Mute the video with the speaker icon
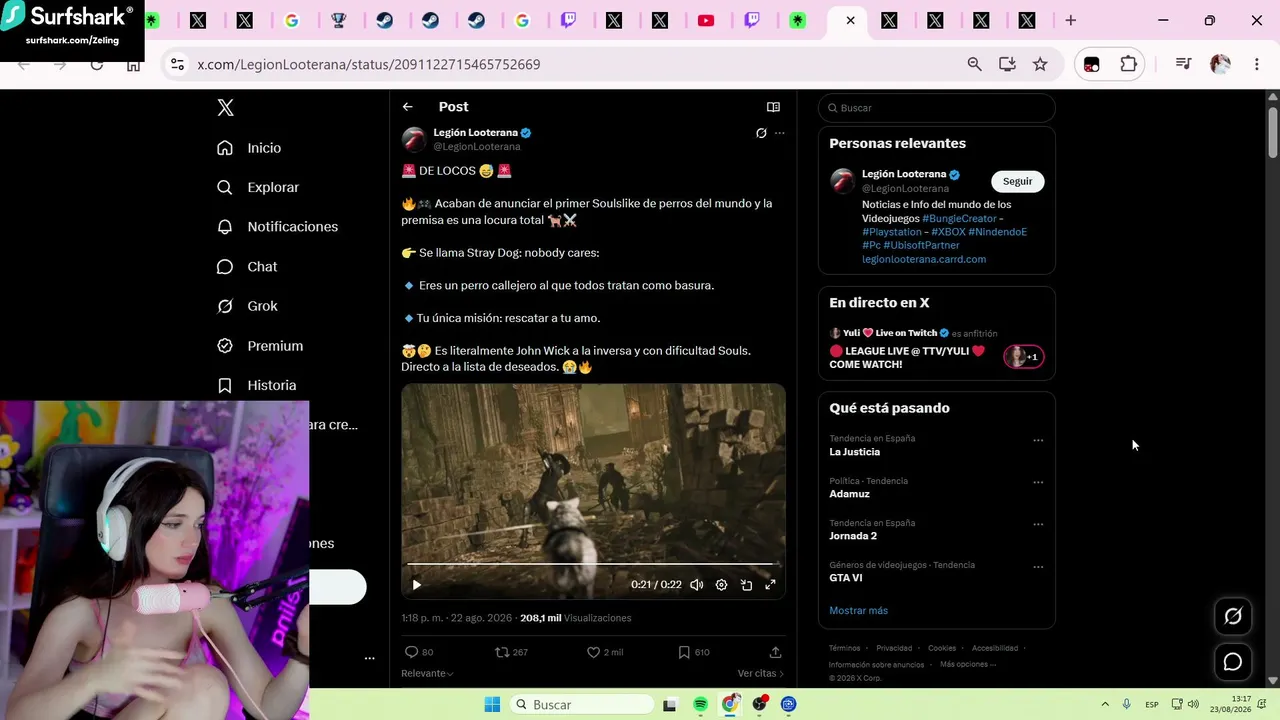Viewport: 1280px width, 720px height. (697, 585)
